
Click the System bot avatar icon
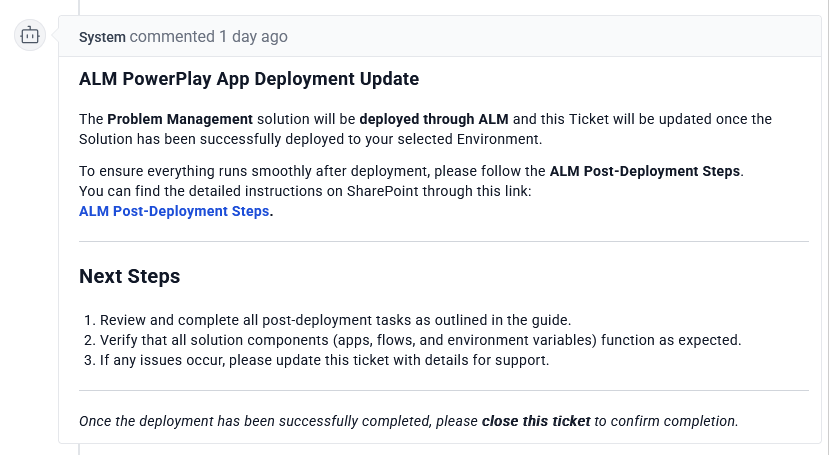(x=30, y=36)
